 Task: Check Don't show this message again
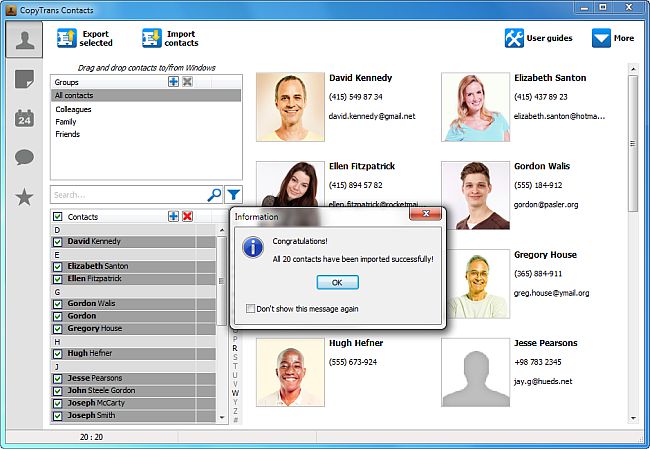click(x=250, y=308)
